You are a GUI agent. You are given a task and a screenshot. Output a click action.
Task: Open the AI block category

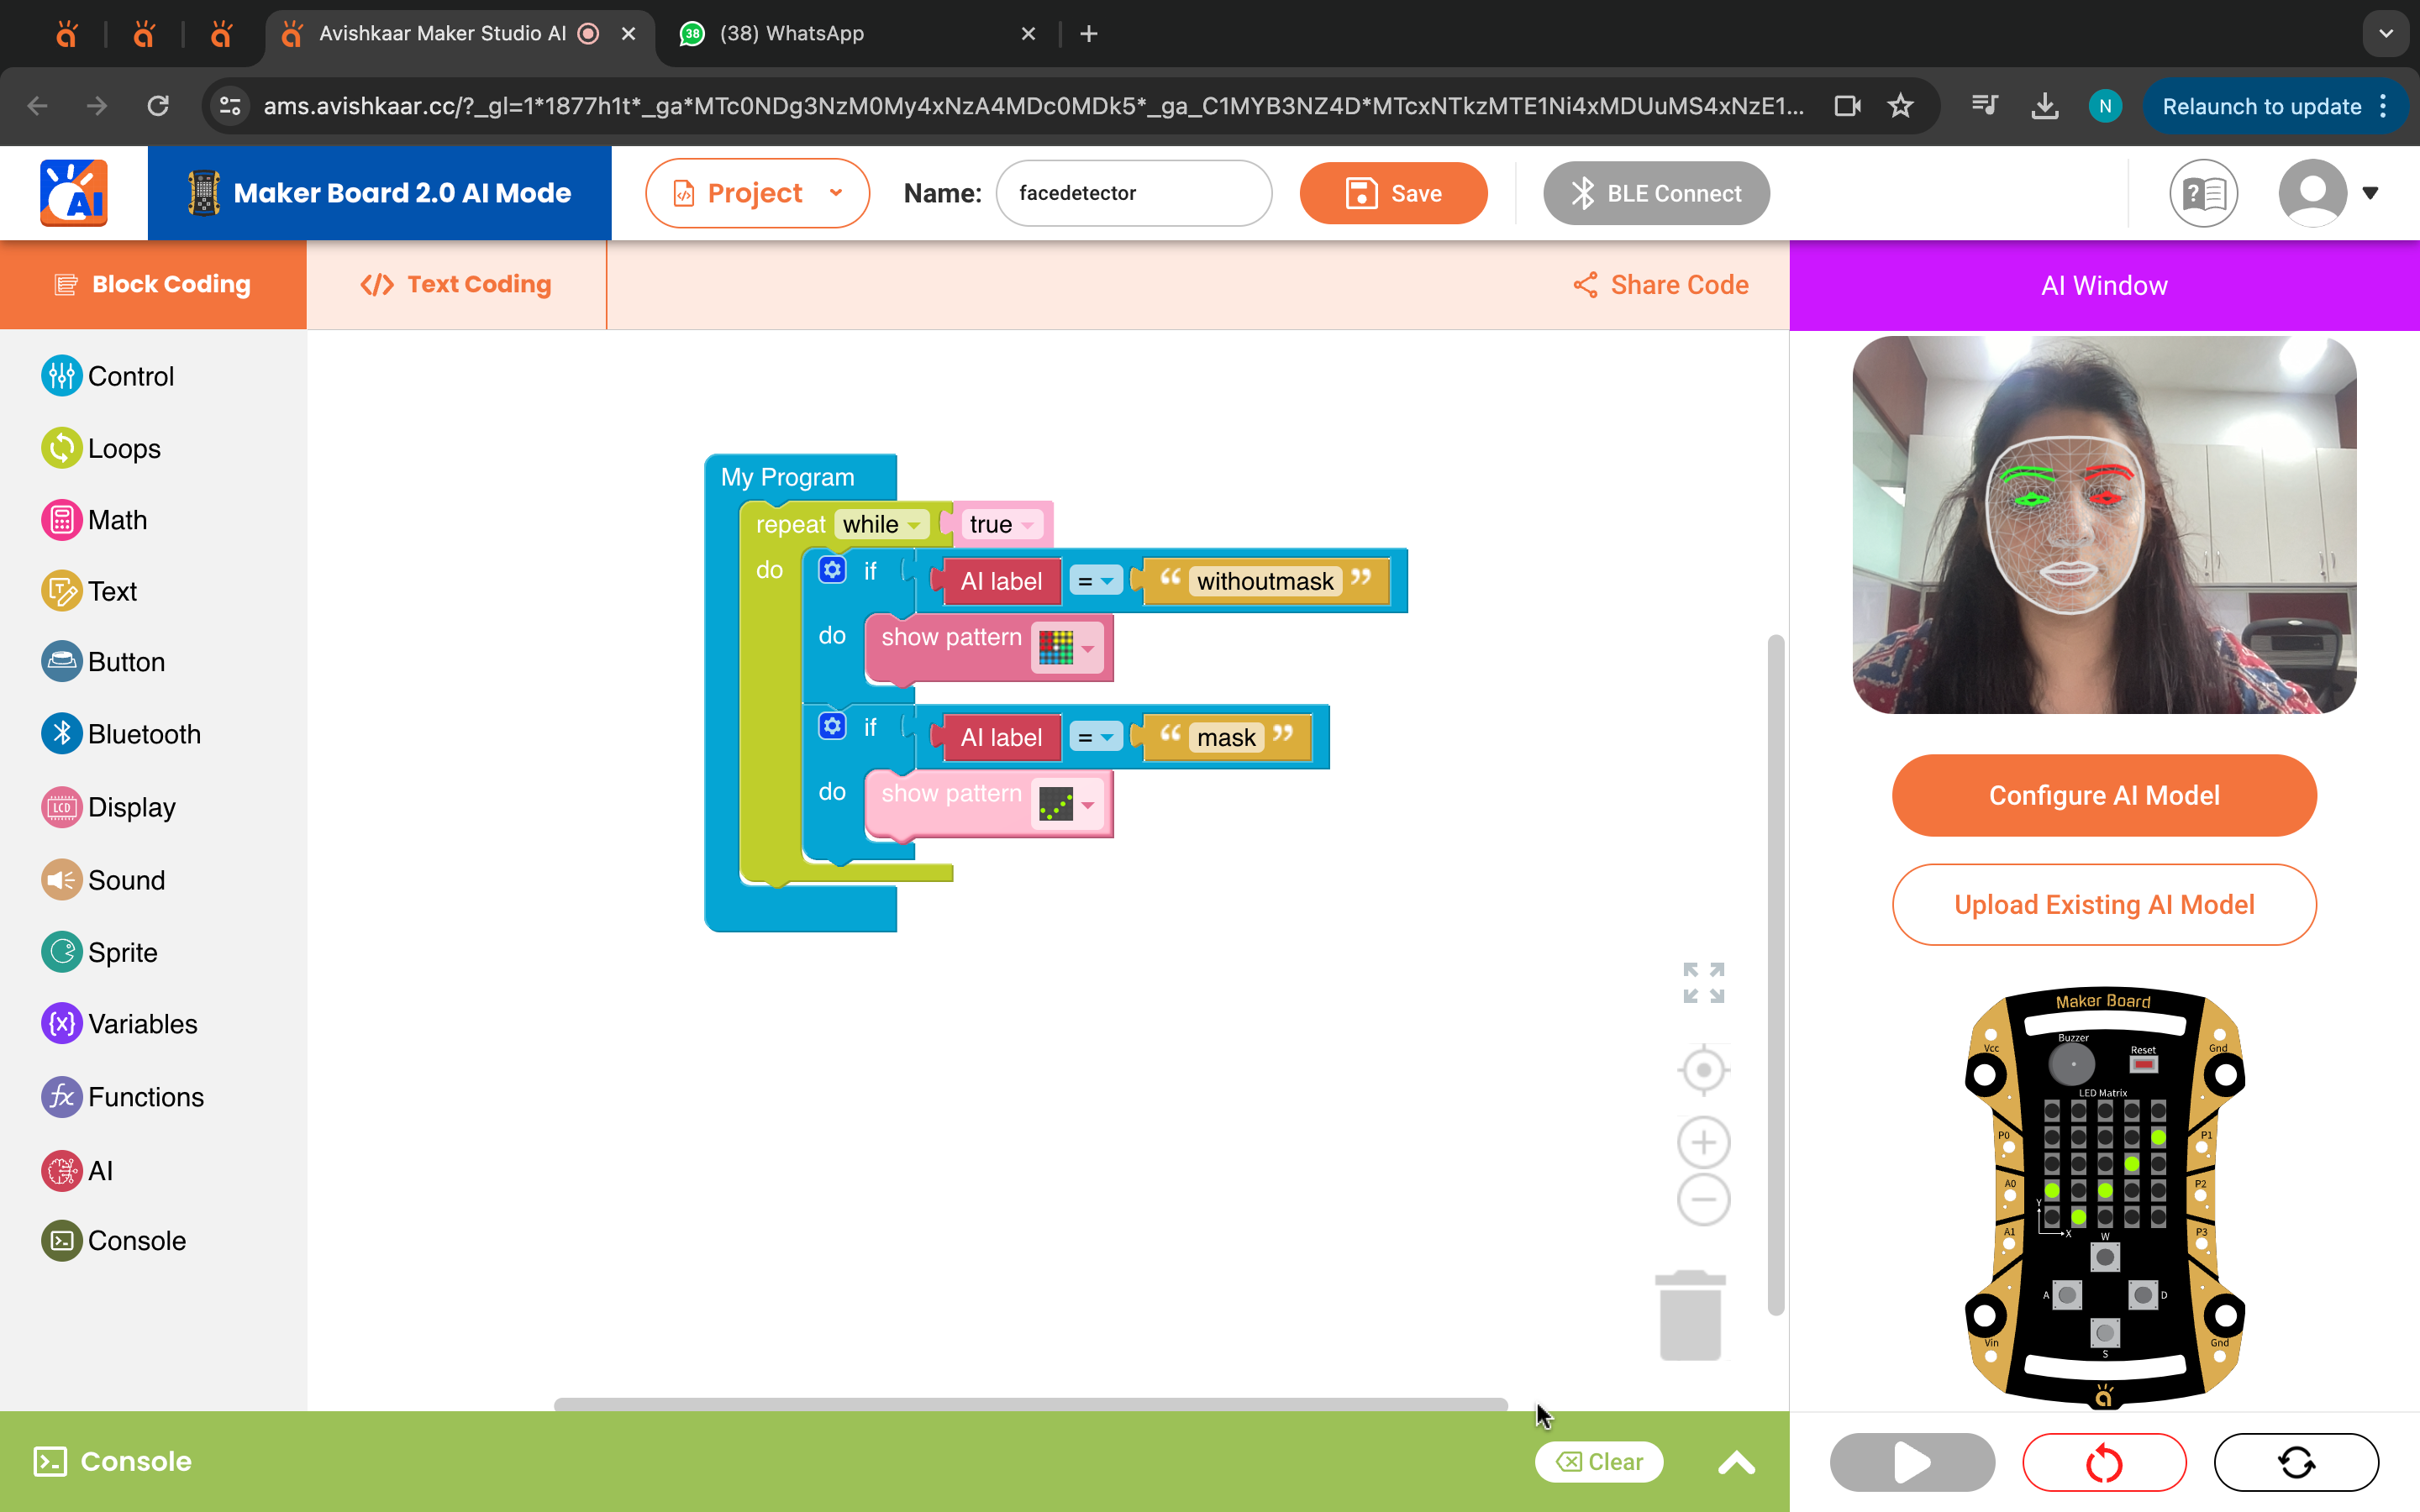tap(99, 1170)
